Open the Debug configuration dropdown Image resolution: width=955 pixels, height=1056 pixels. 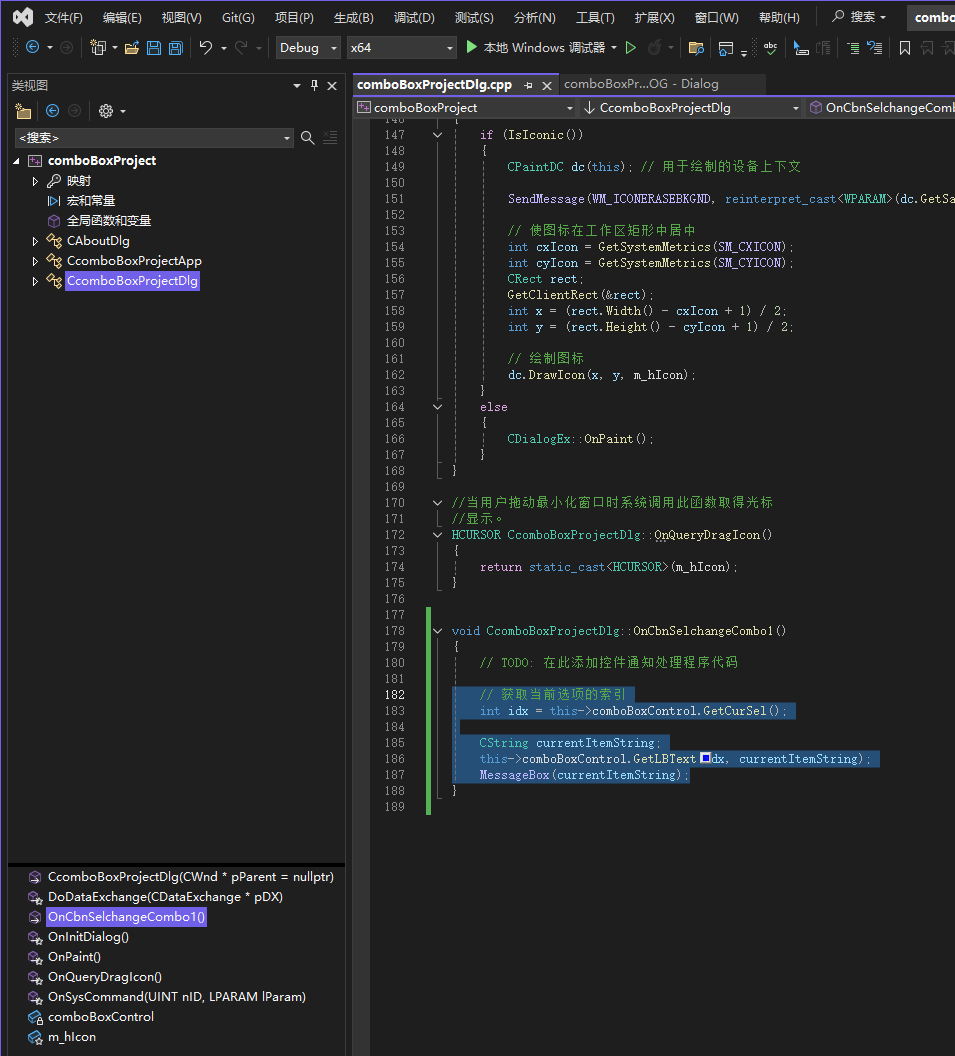coord(308,48)
